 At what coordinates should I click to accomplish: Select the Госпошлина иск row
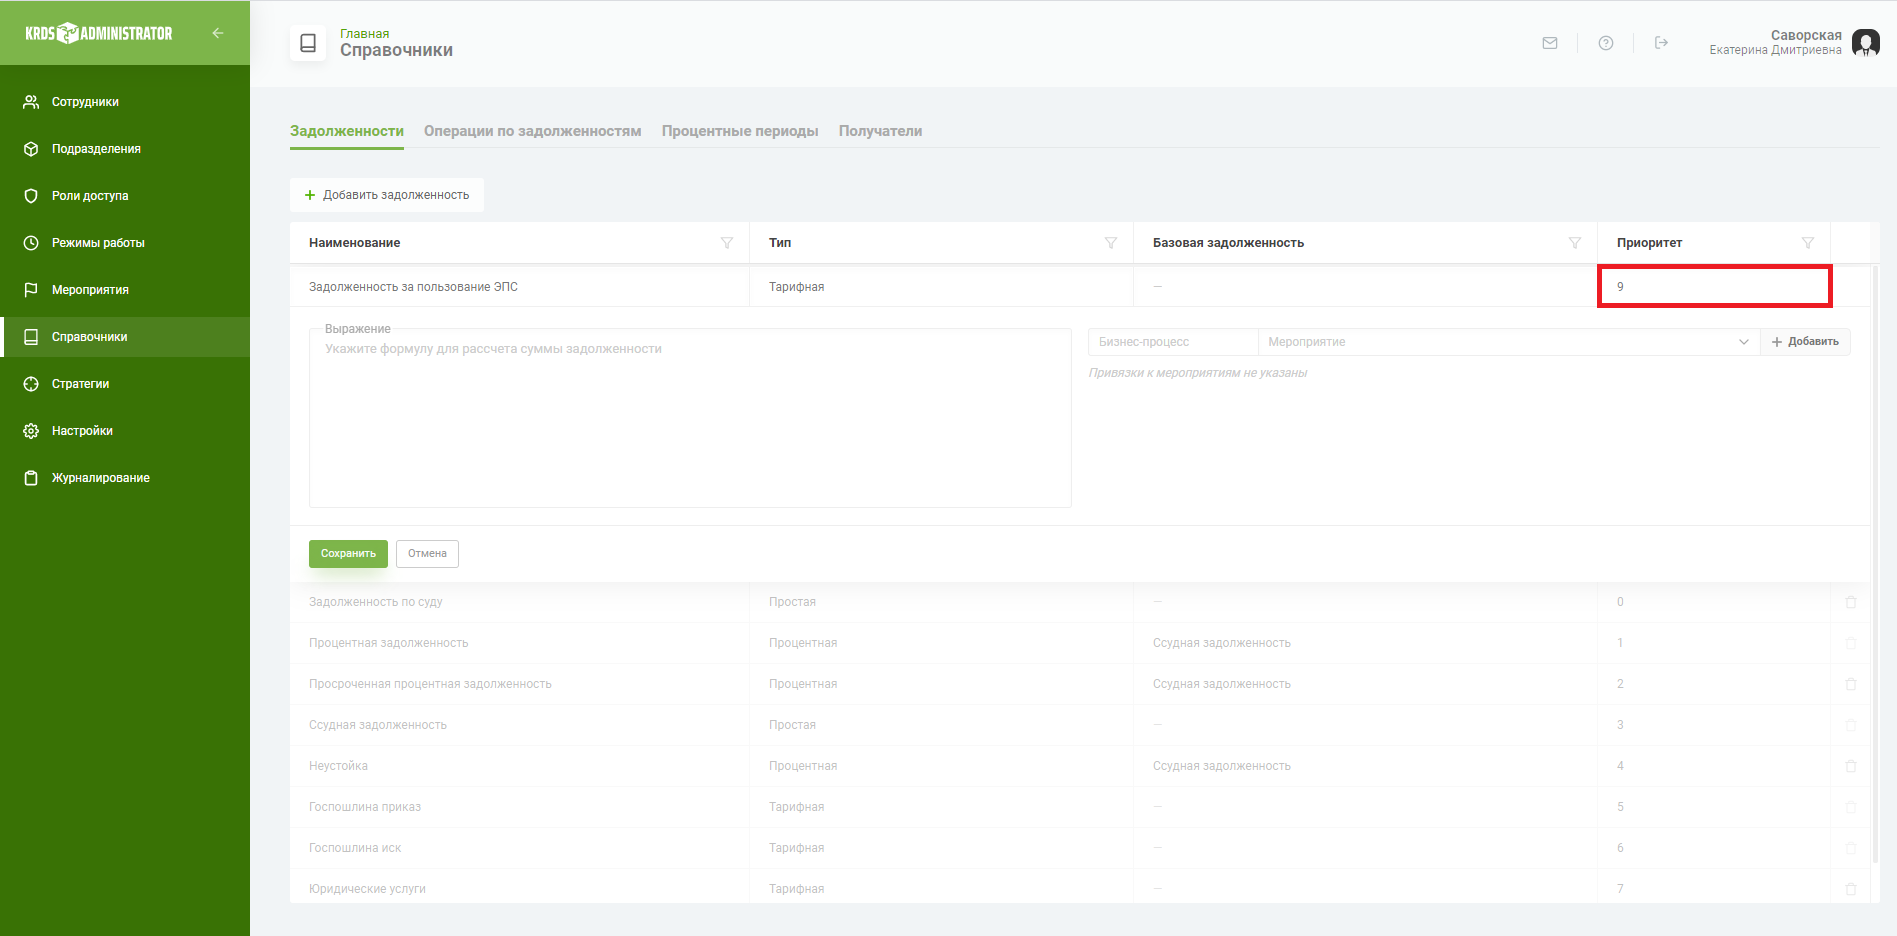click(1080, 848)
